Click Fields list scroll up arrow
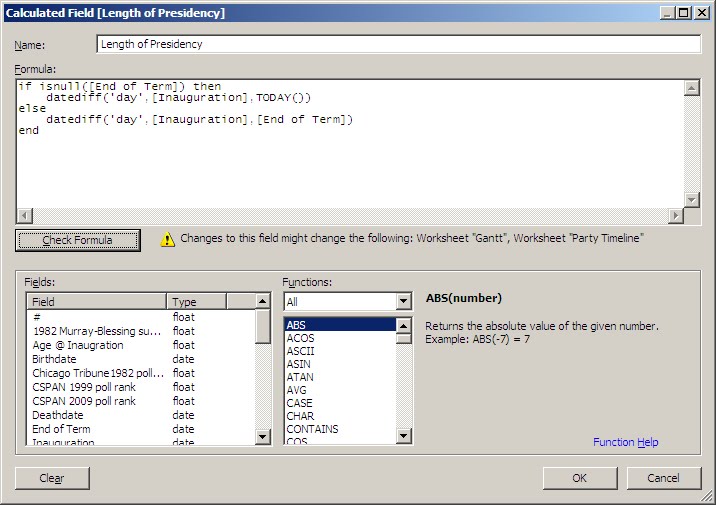The image size is (716, 505). tap(263, 301)
